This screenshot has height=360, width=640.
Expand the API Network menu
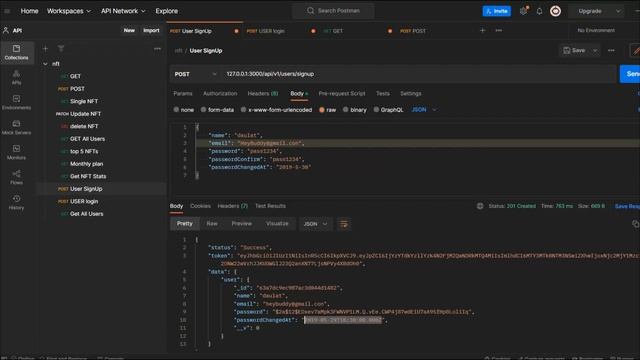coord(123,11)
